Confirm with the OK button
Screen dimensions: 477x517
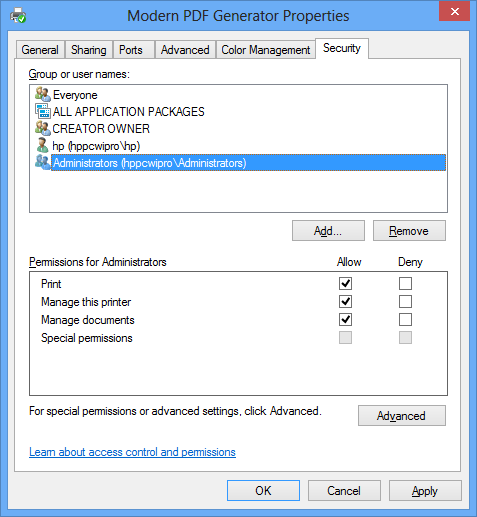tap(263, 490)
